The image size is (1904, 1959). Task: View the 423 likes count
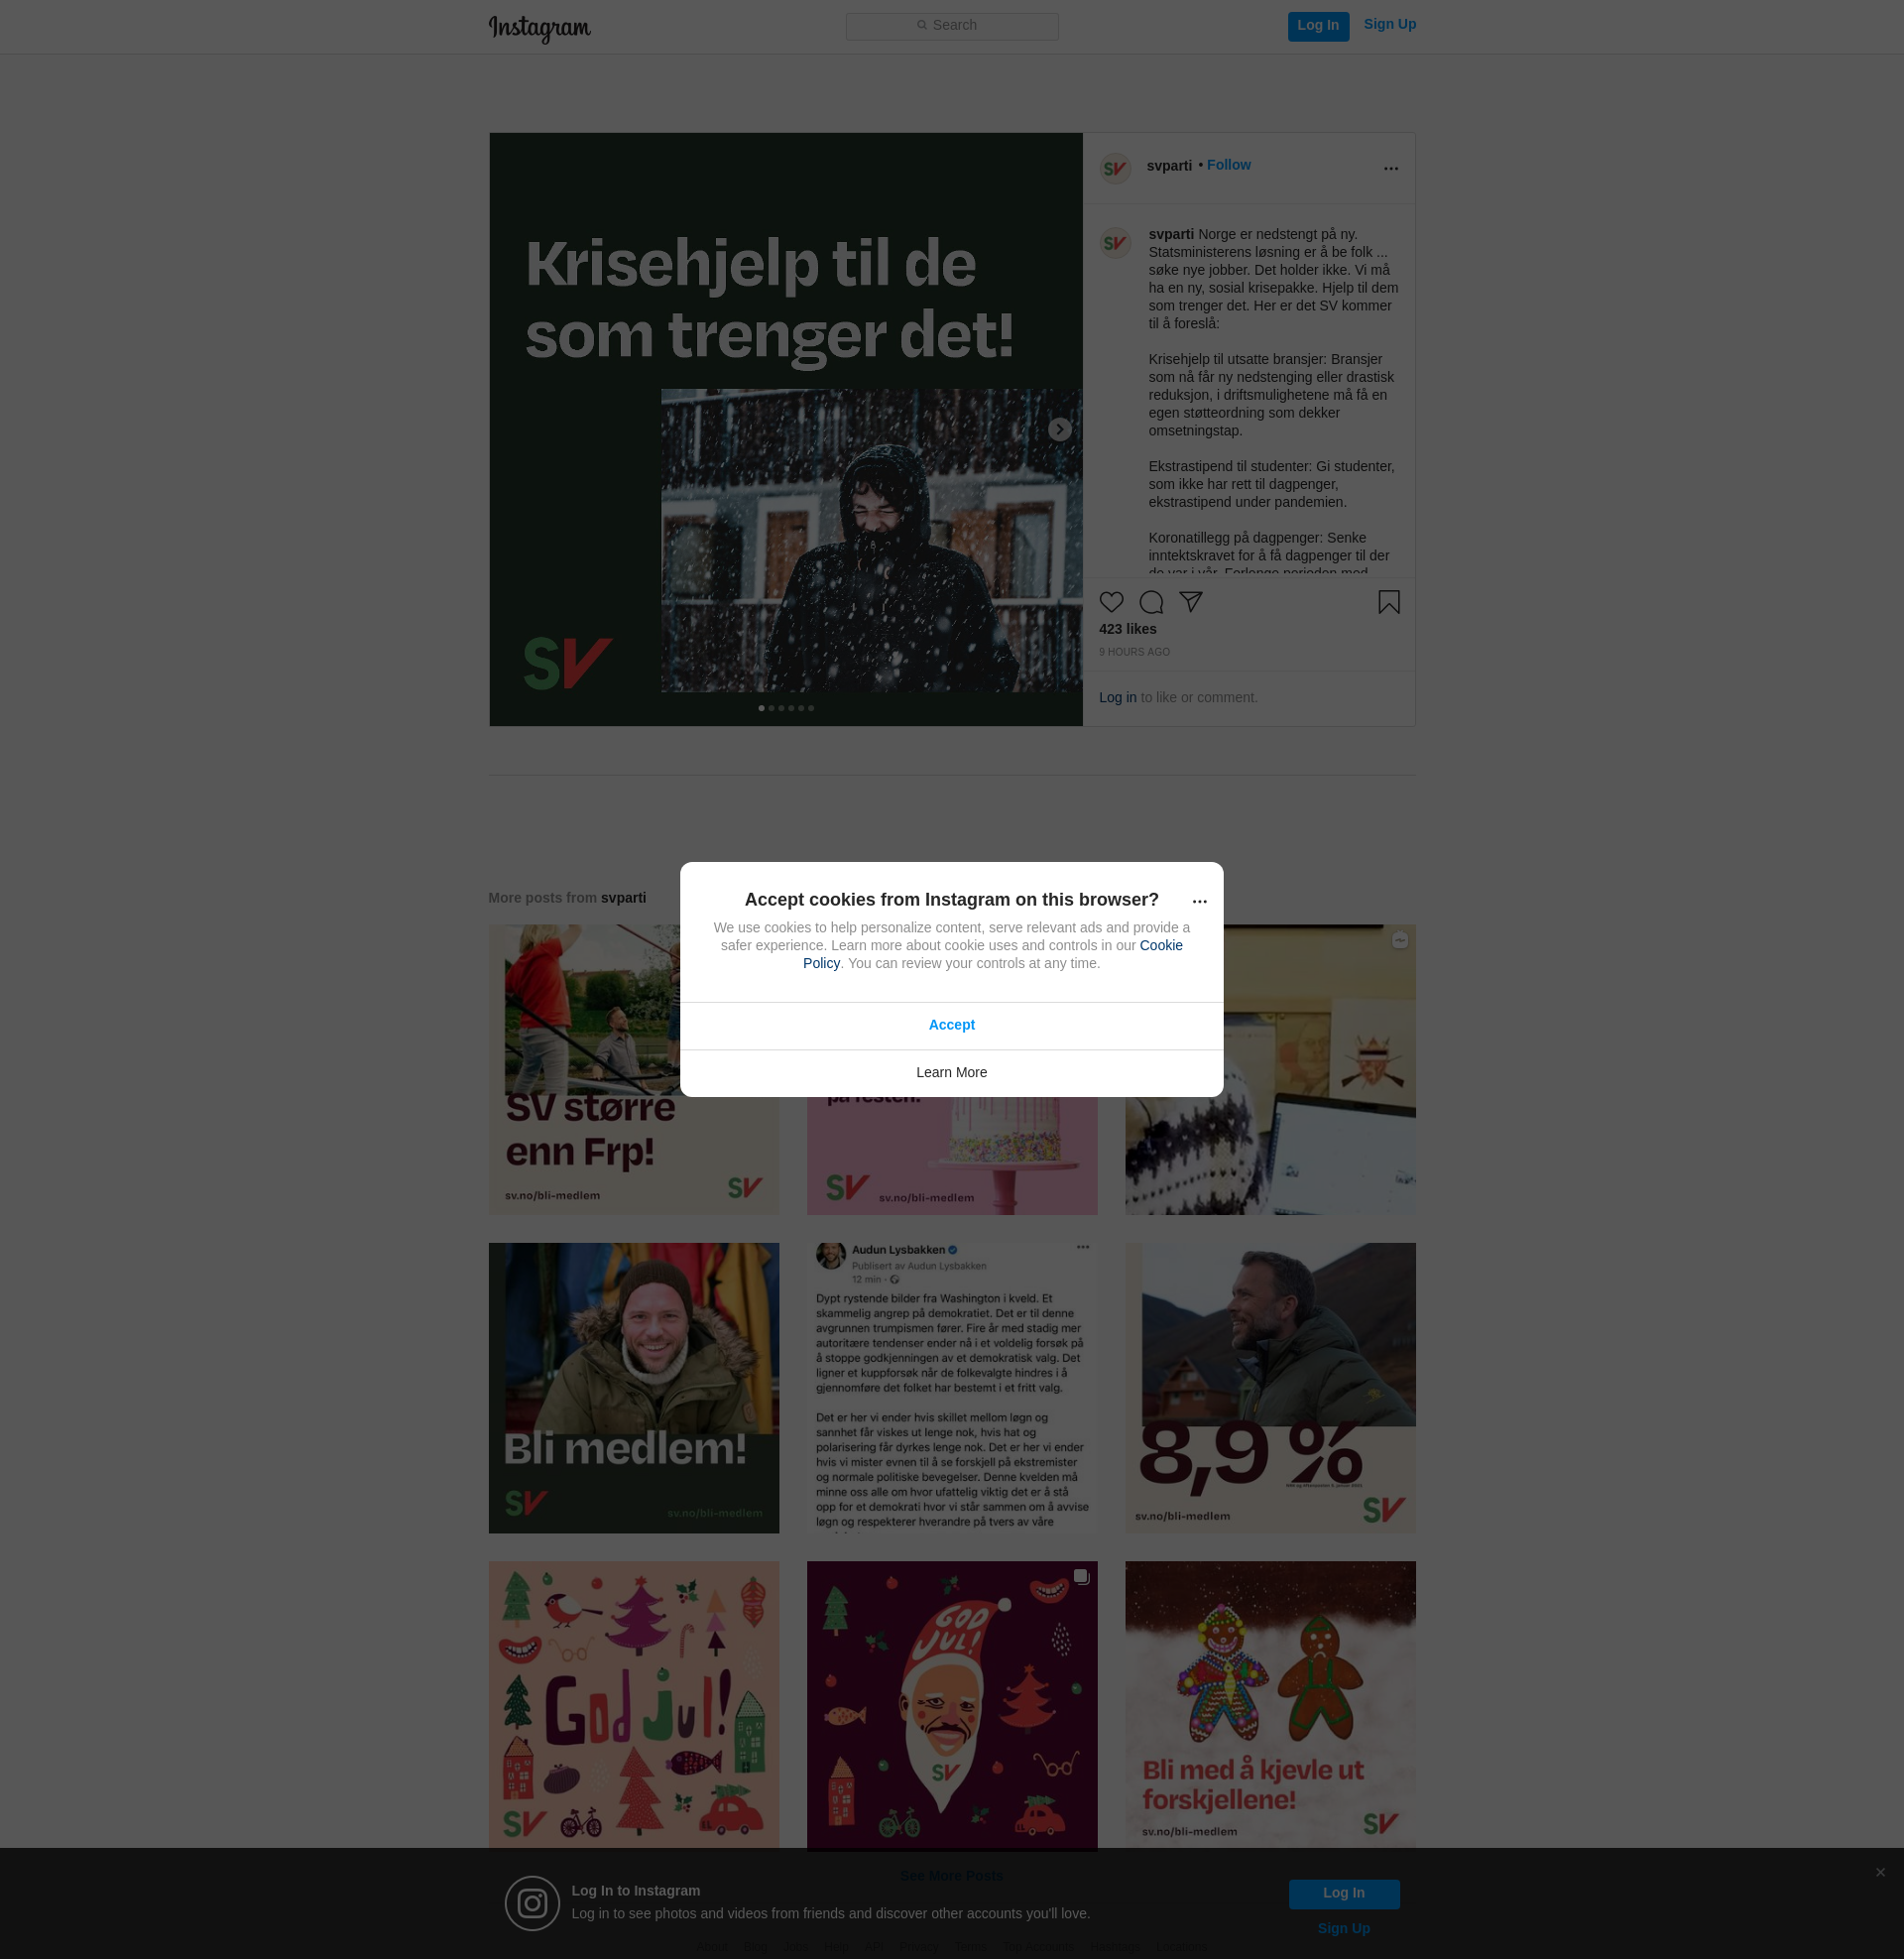[1127, 629]
